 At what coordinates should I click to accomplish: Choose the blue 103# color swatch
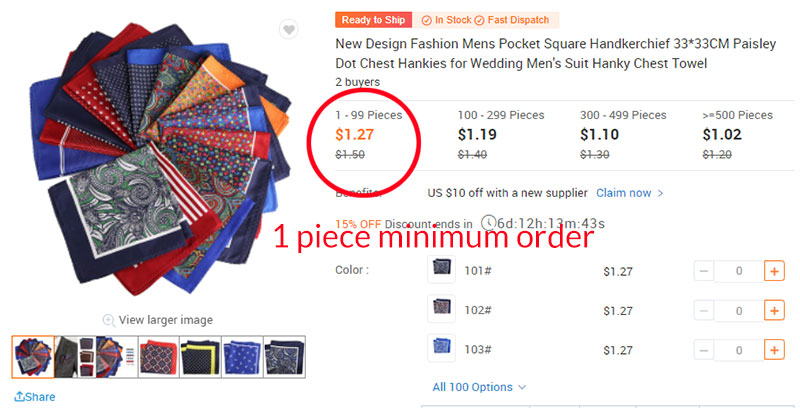click(x=441, y=348)
